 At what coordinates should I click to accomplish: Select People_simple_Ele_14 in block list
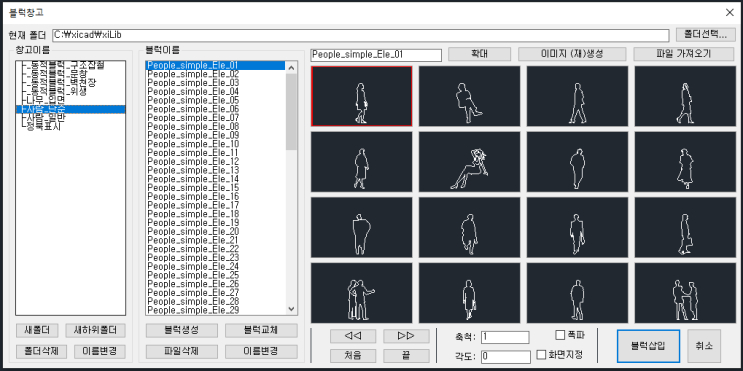click(x=216, y=179)
